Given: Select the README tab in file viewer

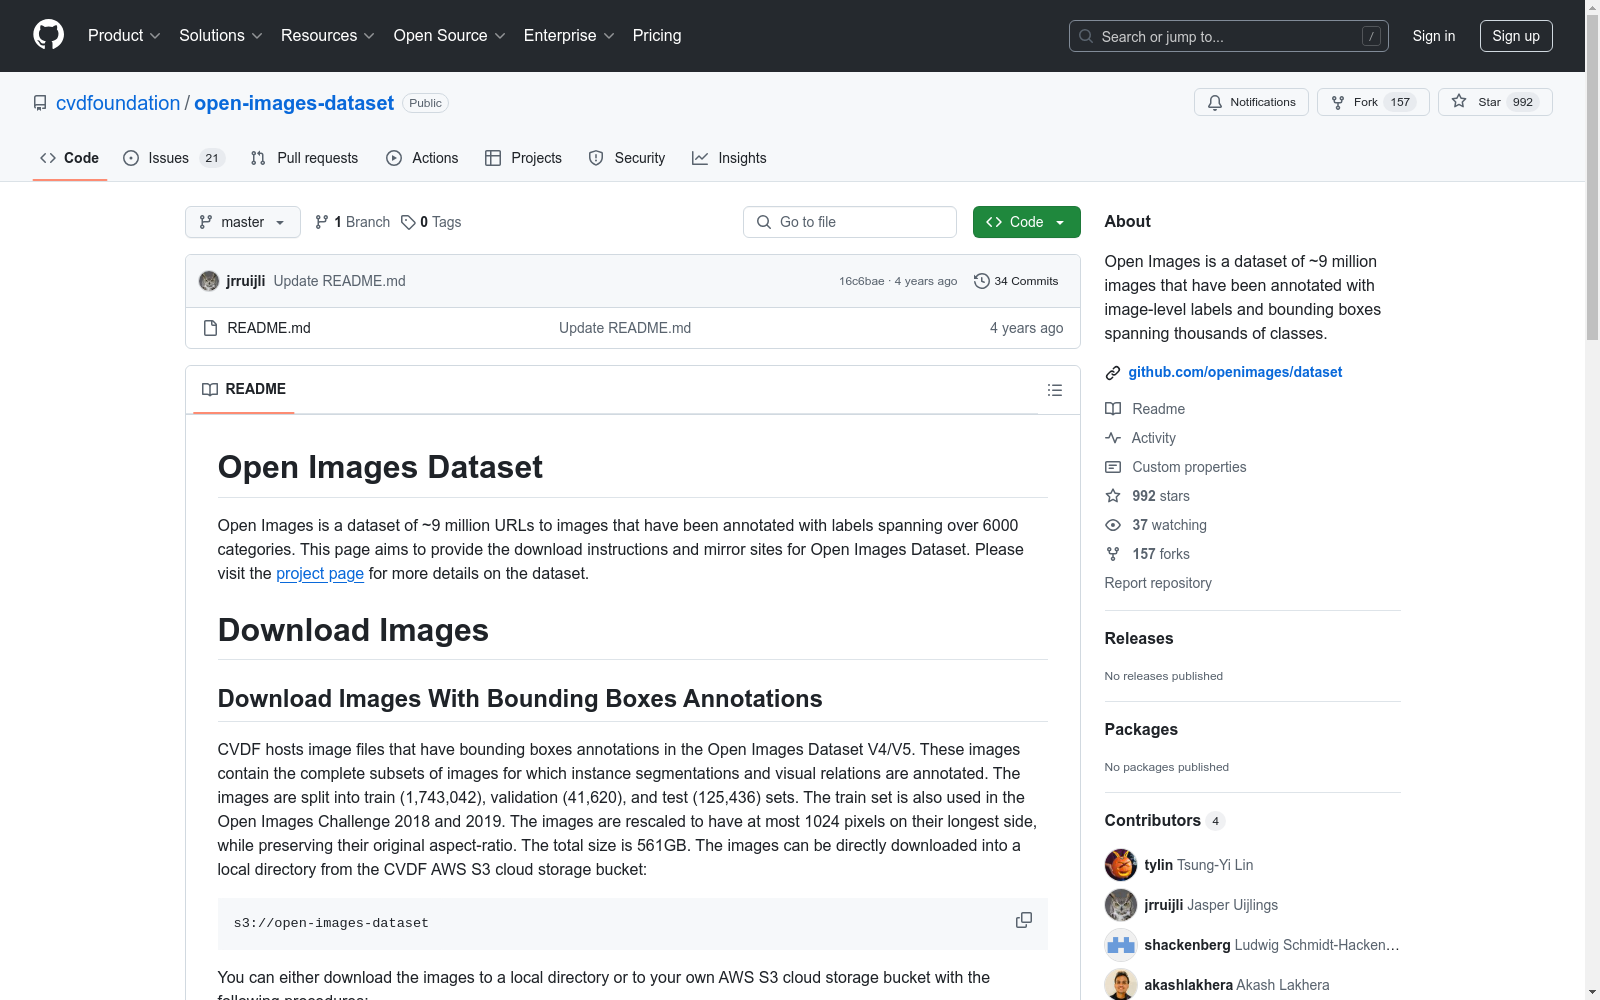Looking at the screenshot, I should 244,389.
